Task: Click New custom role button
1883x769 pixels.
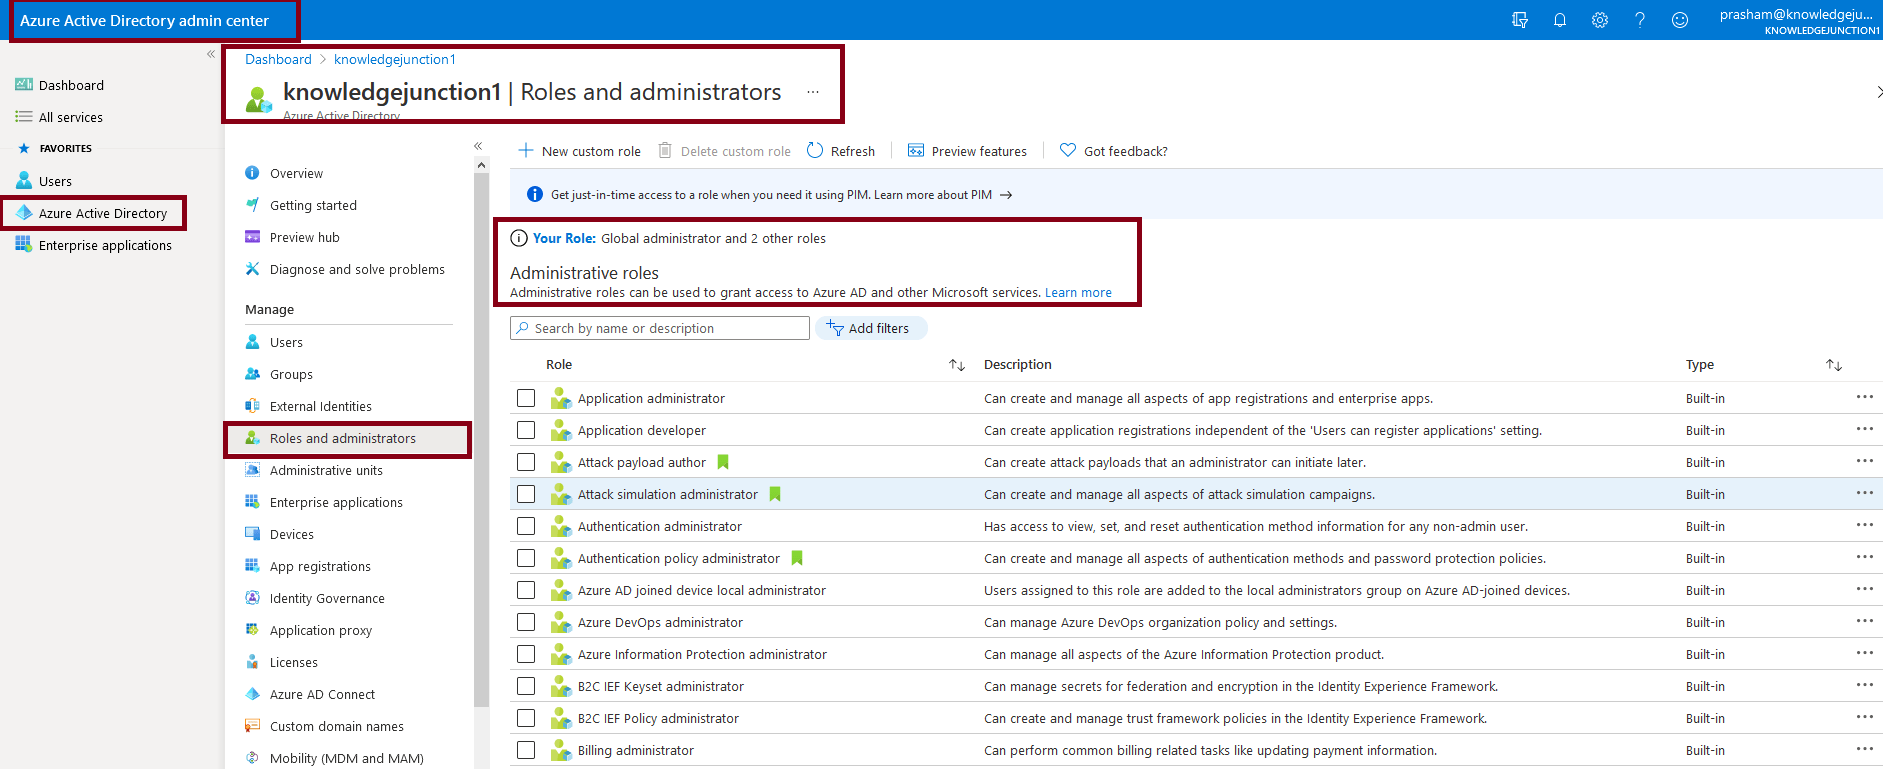Action: tap(579, 151)
